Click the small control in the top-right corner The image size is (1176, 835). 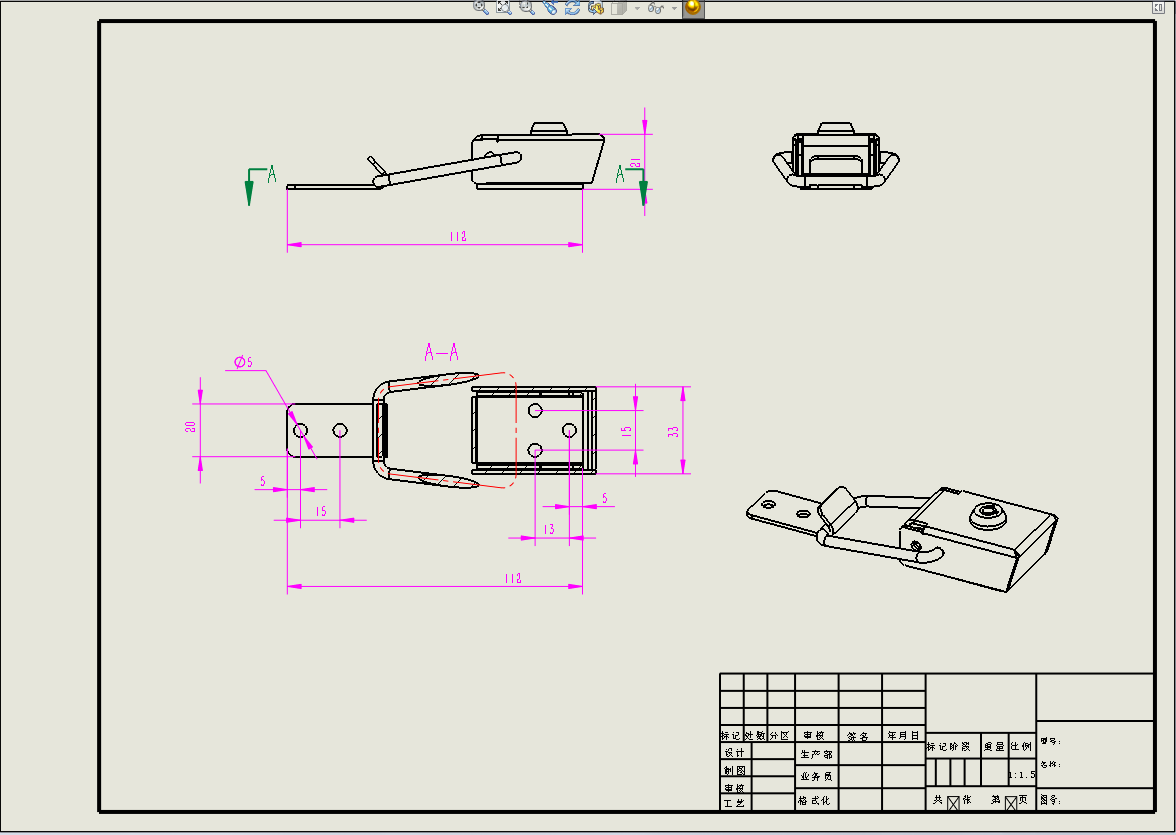click(x=1159, y=8)
